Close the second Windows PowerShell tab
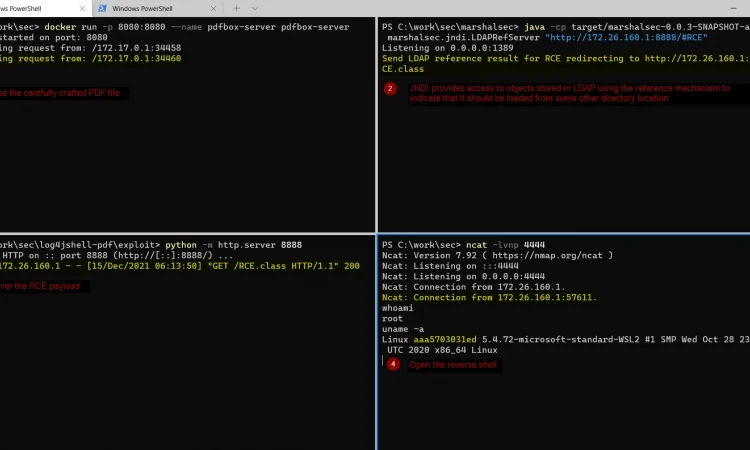This screenshot has width=750, height=450. (213, 9)
